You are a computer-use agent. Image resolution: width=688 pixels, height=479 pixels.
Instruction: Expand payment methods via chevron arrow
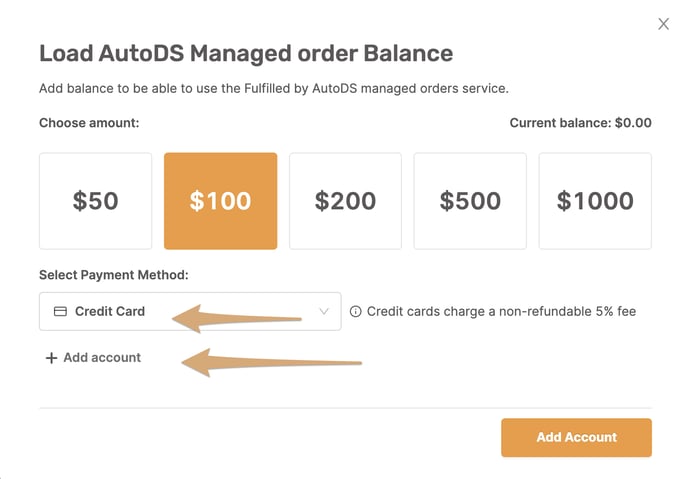point(324,311)
